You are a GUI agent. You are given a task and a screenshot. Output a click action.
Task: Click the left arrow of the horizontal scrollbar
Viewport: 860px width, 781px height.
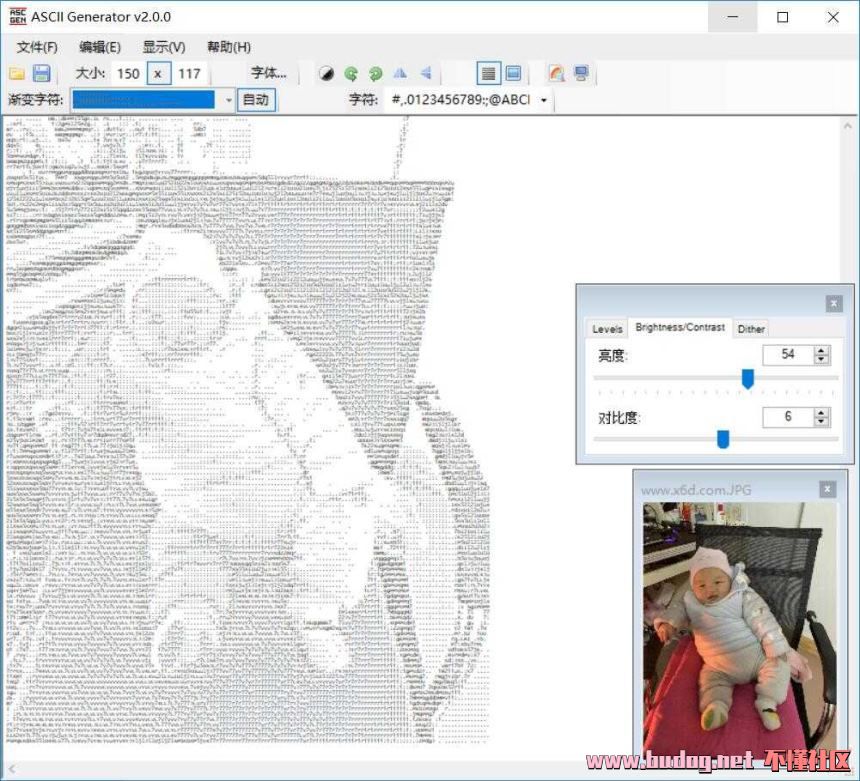(x=12, y=769)
